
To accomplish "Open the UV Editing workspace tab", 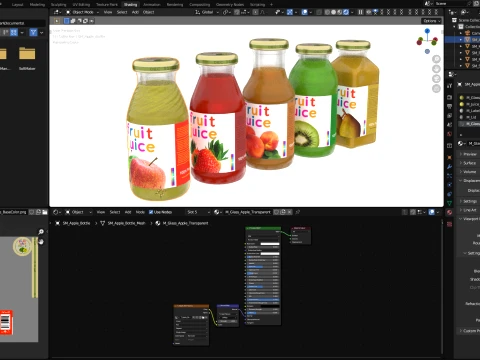I will pyautogui.click(x=81, y=5).
